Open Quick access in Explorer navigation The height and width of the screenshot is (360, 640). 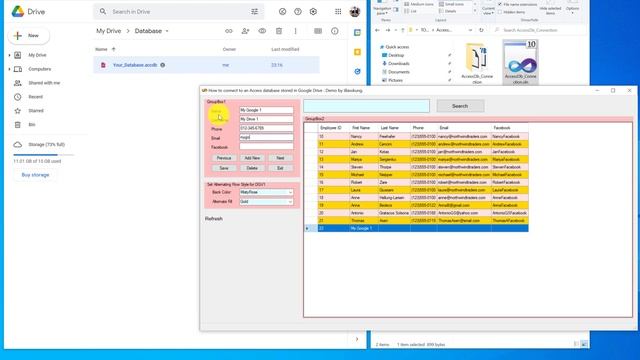(394, 47)
